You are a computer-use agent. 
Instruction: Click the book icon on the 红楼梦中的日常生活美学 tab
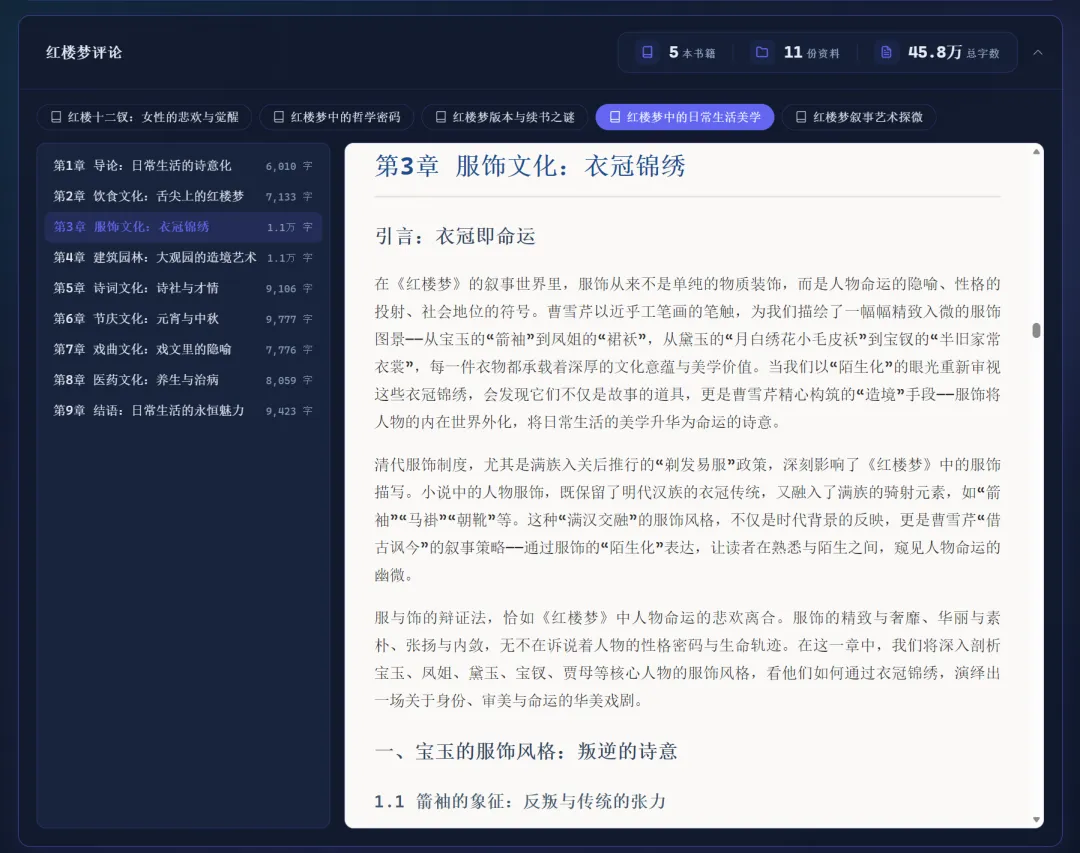pos(615,117)
